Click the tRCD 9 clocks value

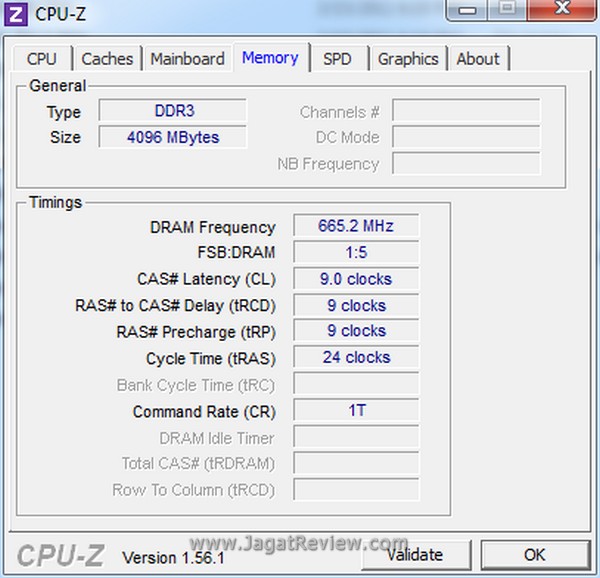[x=356, y=305]
